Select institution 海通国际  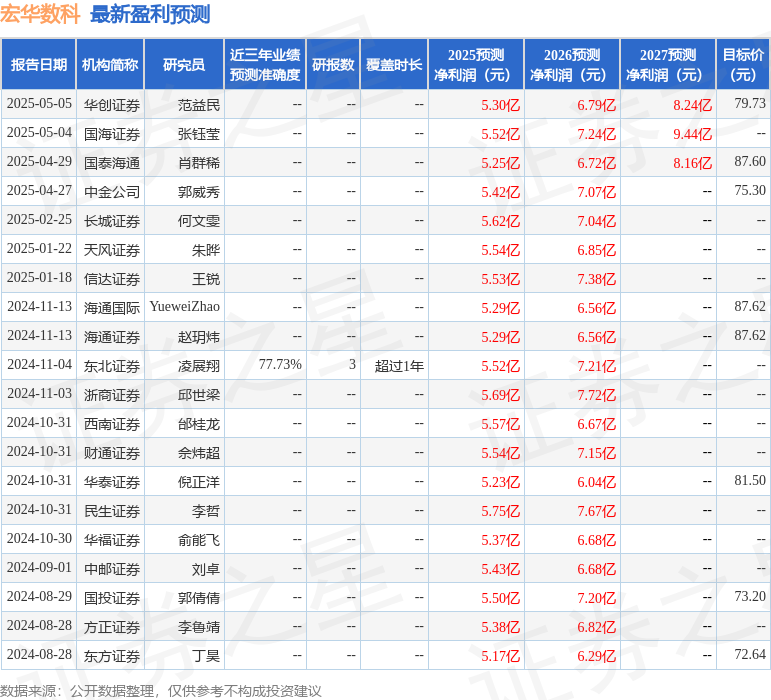pyautogui.click(x=112, y=308)
